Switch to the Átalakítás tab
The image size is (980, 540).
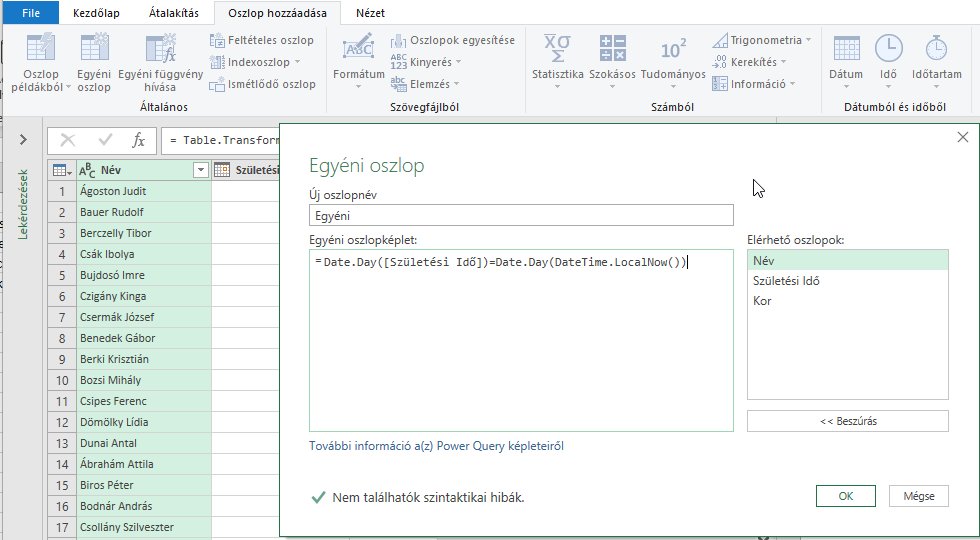pyautogui.click(x=174, y=12)
